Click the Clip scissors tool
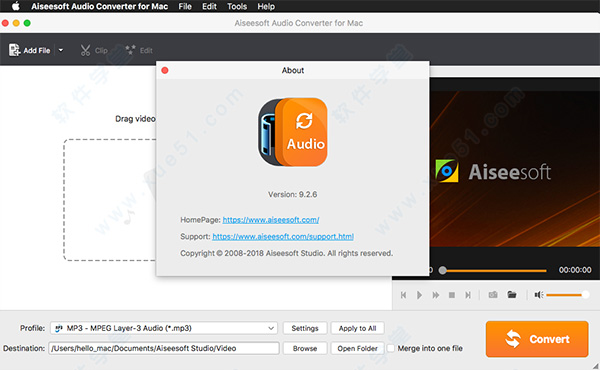The image size is (600, 370). [94, 50]
